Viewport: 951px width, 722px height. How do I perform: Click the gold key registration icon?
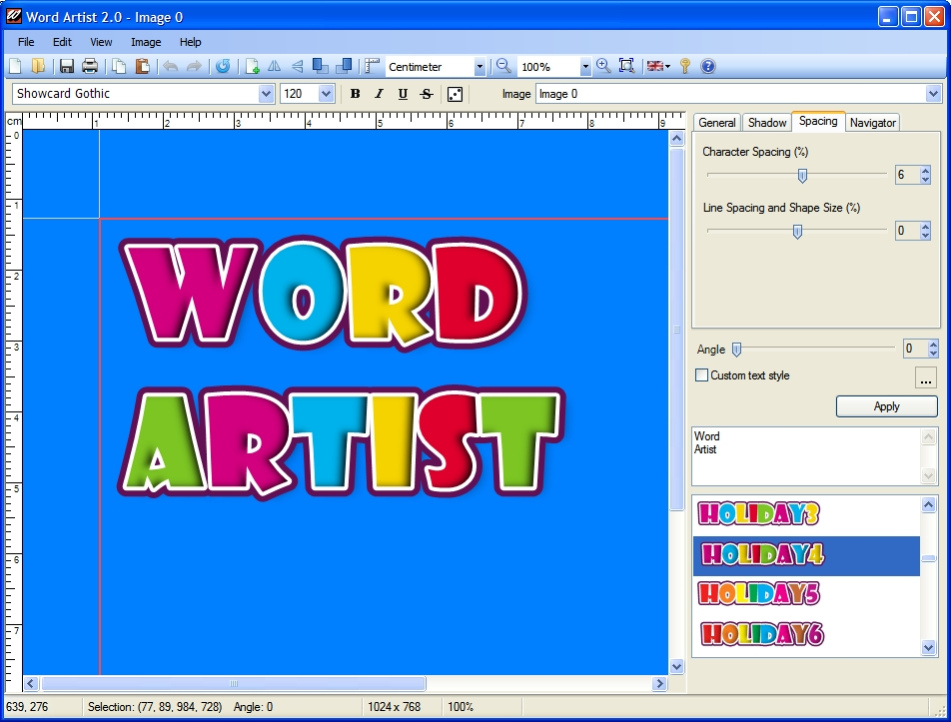coord(685,66)
